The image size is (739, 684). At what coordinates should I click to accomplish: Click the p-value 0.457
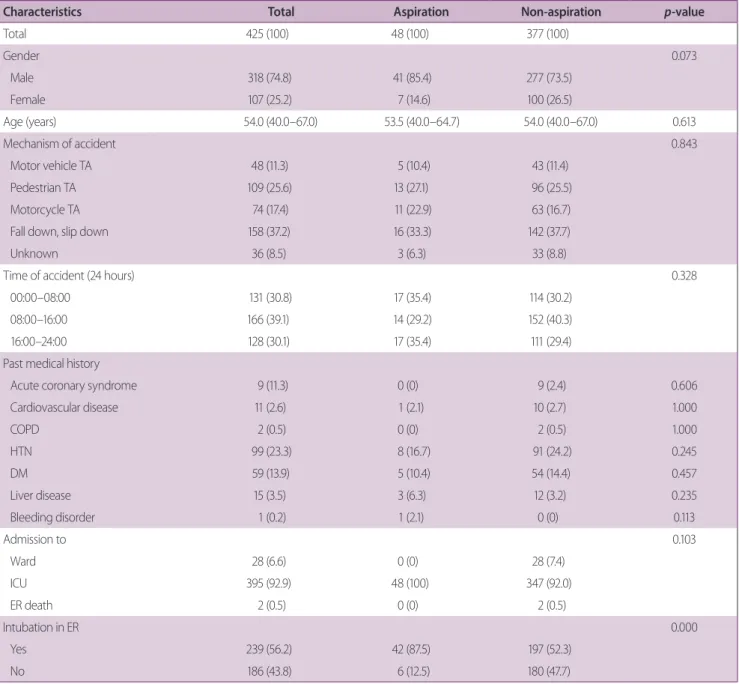point(684,474)
